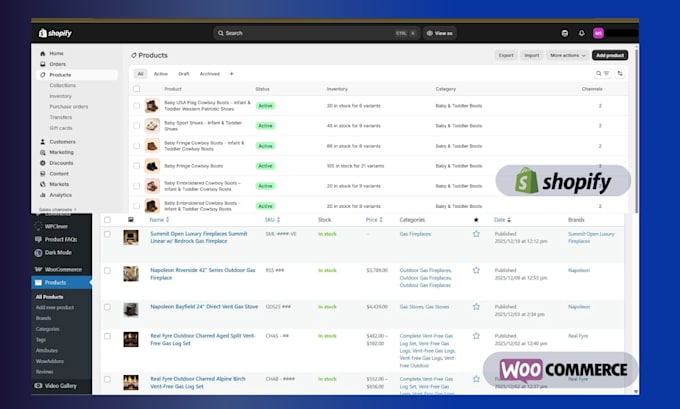Image resolution: width=680 pixels, height=409 pixels.
Task: Sort WooCommerce products by Name column
Action: (x=159, y=220)
